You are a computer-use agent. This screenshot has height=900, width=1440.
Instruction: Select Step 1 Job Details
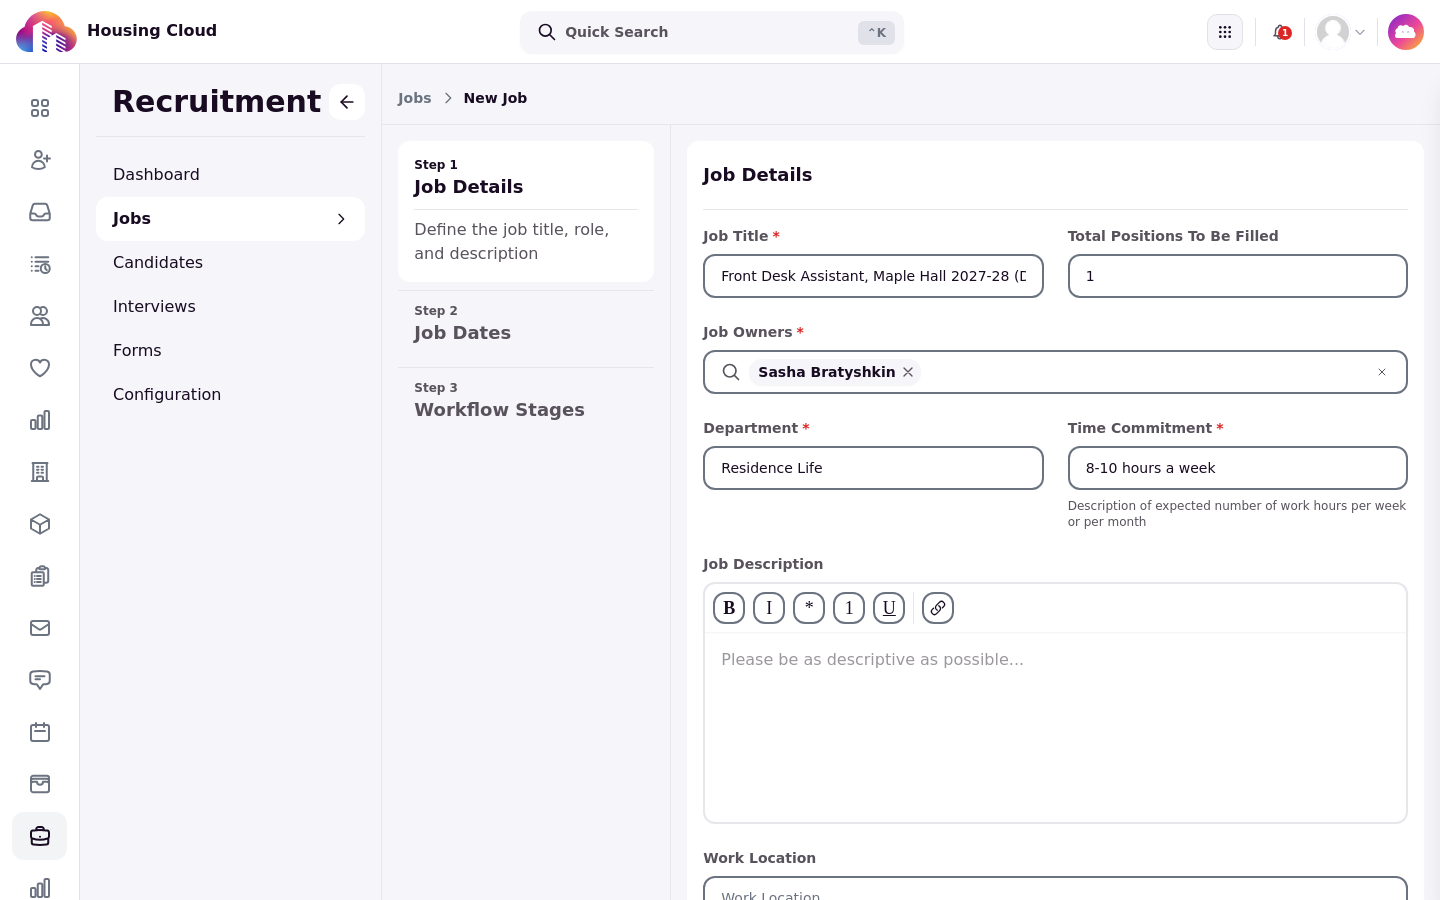pos(526,212)
